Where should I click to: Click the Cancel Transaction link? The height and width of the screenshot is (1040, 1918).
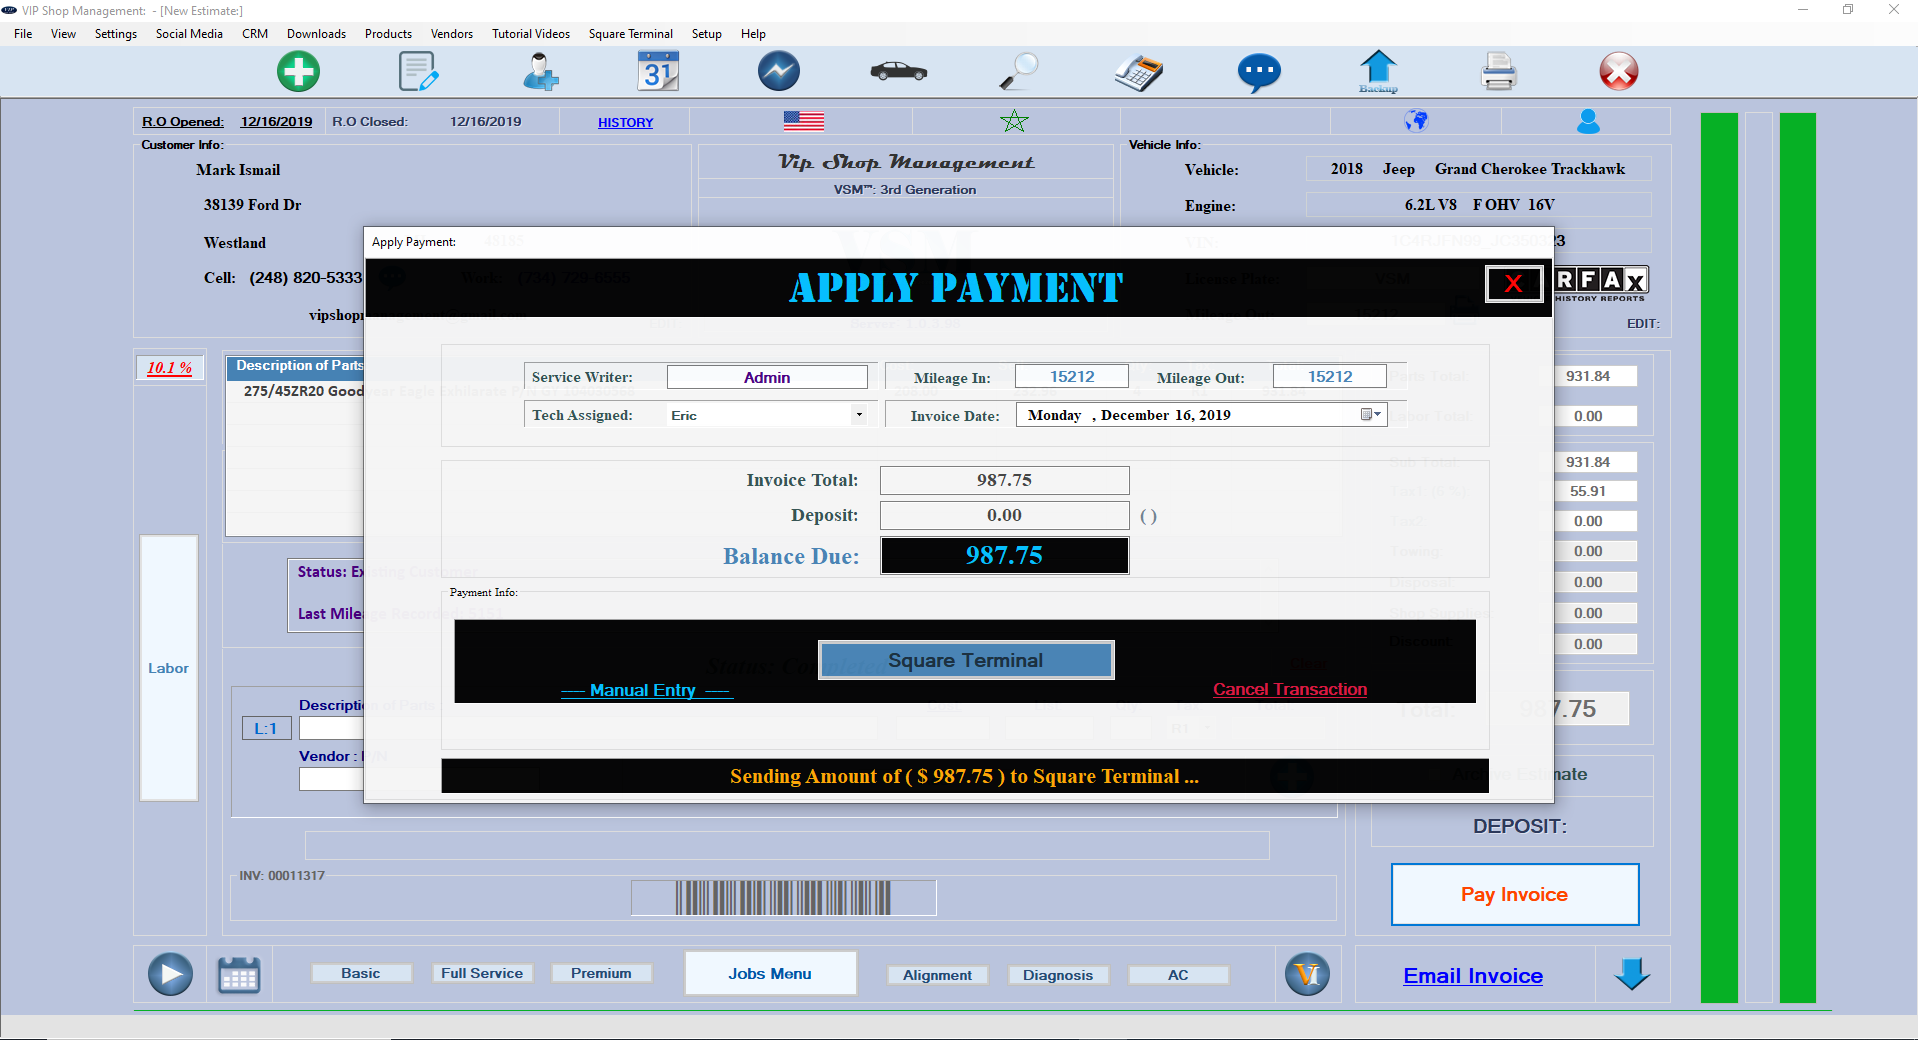1290,689
